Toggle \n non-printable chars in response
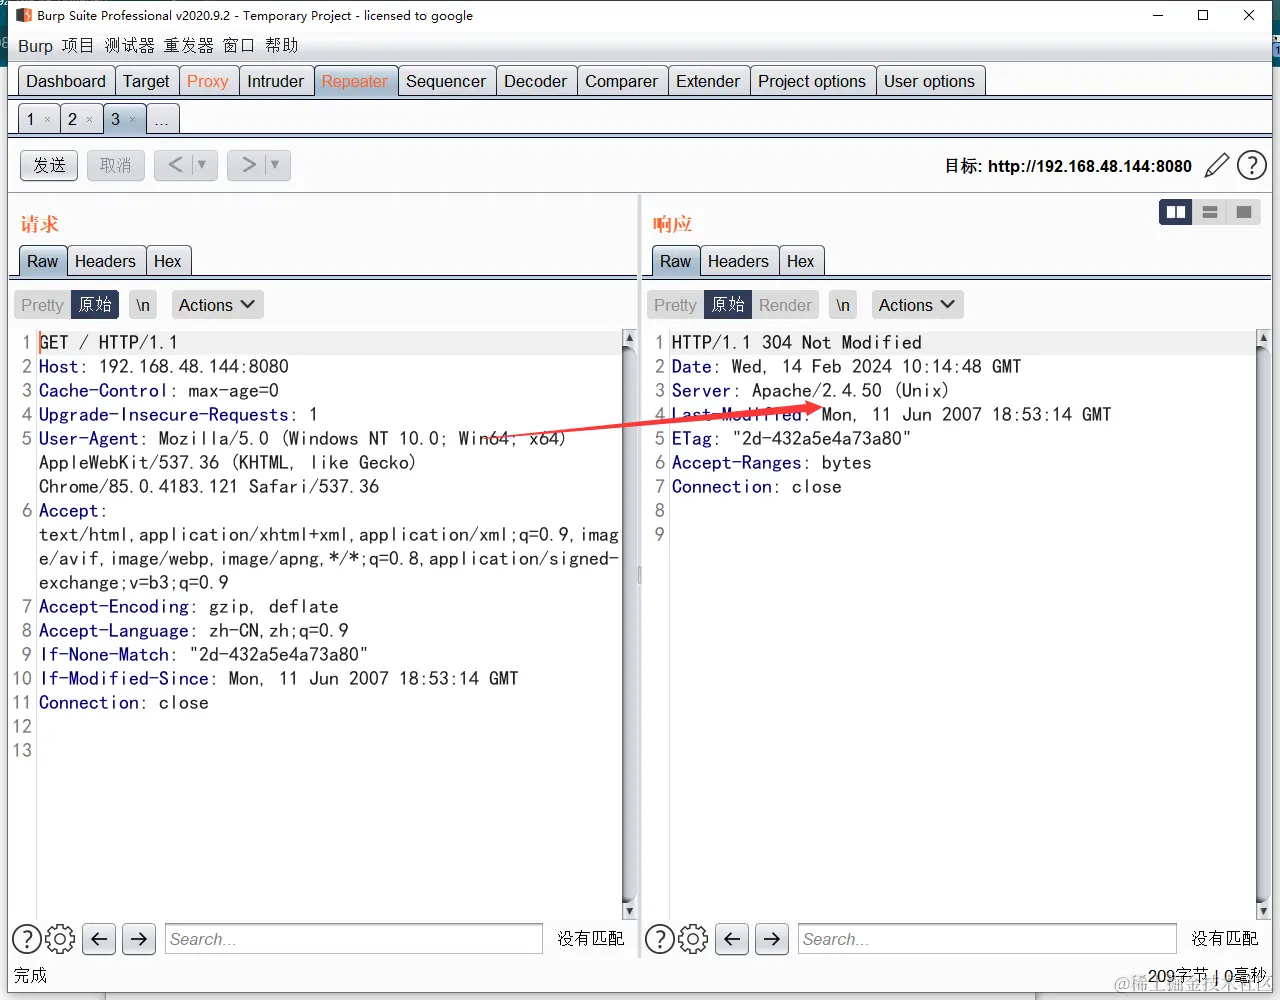Viewport: 1280px width, 1000px height. [x=843, y=305]
